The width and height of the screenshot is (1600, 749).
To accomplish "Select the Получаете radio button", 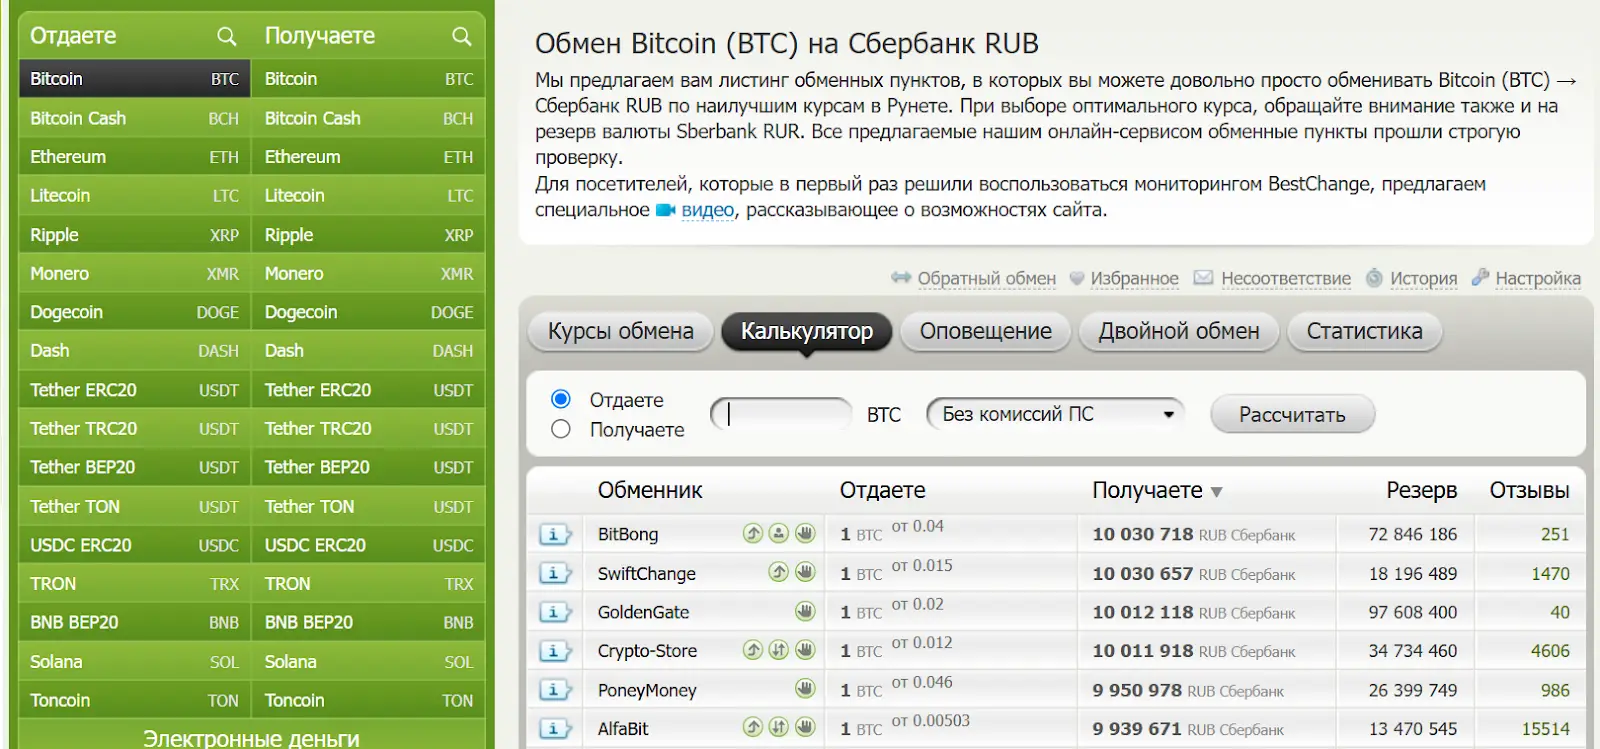I will pos(561,429).
